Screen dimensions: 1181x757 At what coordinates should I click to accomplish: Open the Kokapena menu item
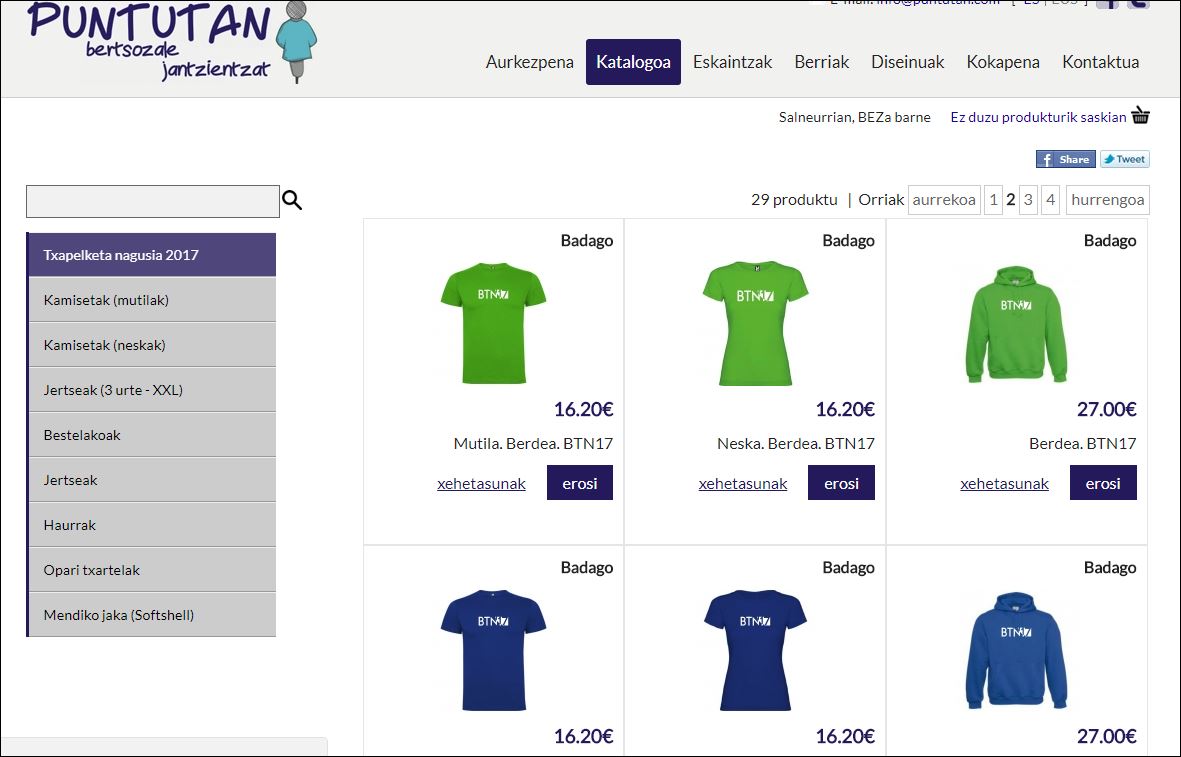coord(1003,62)
